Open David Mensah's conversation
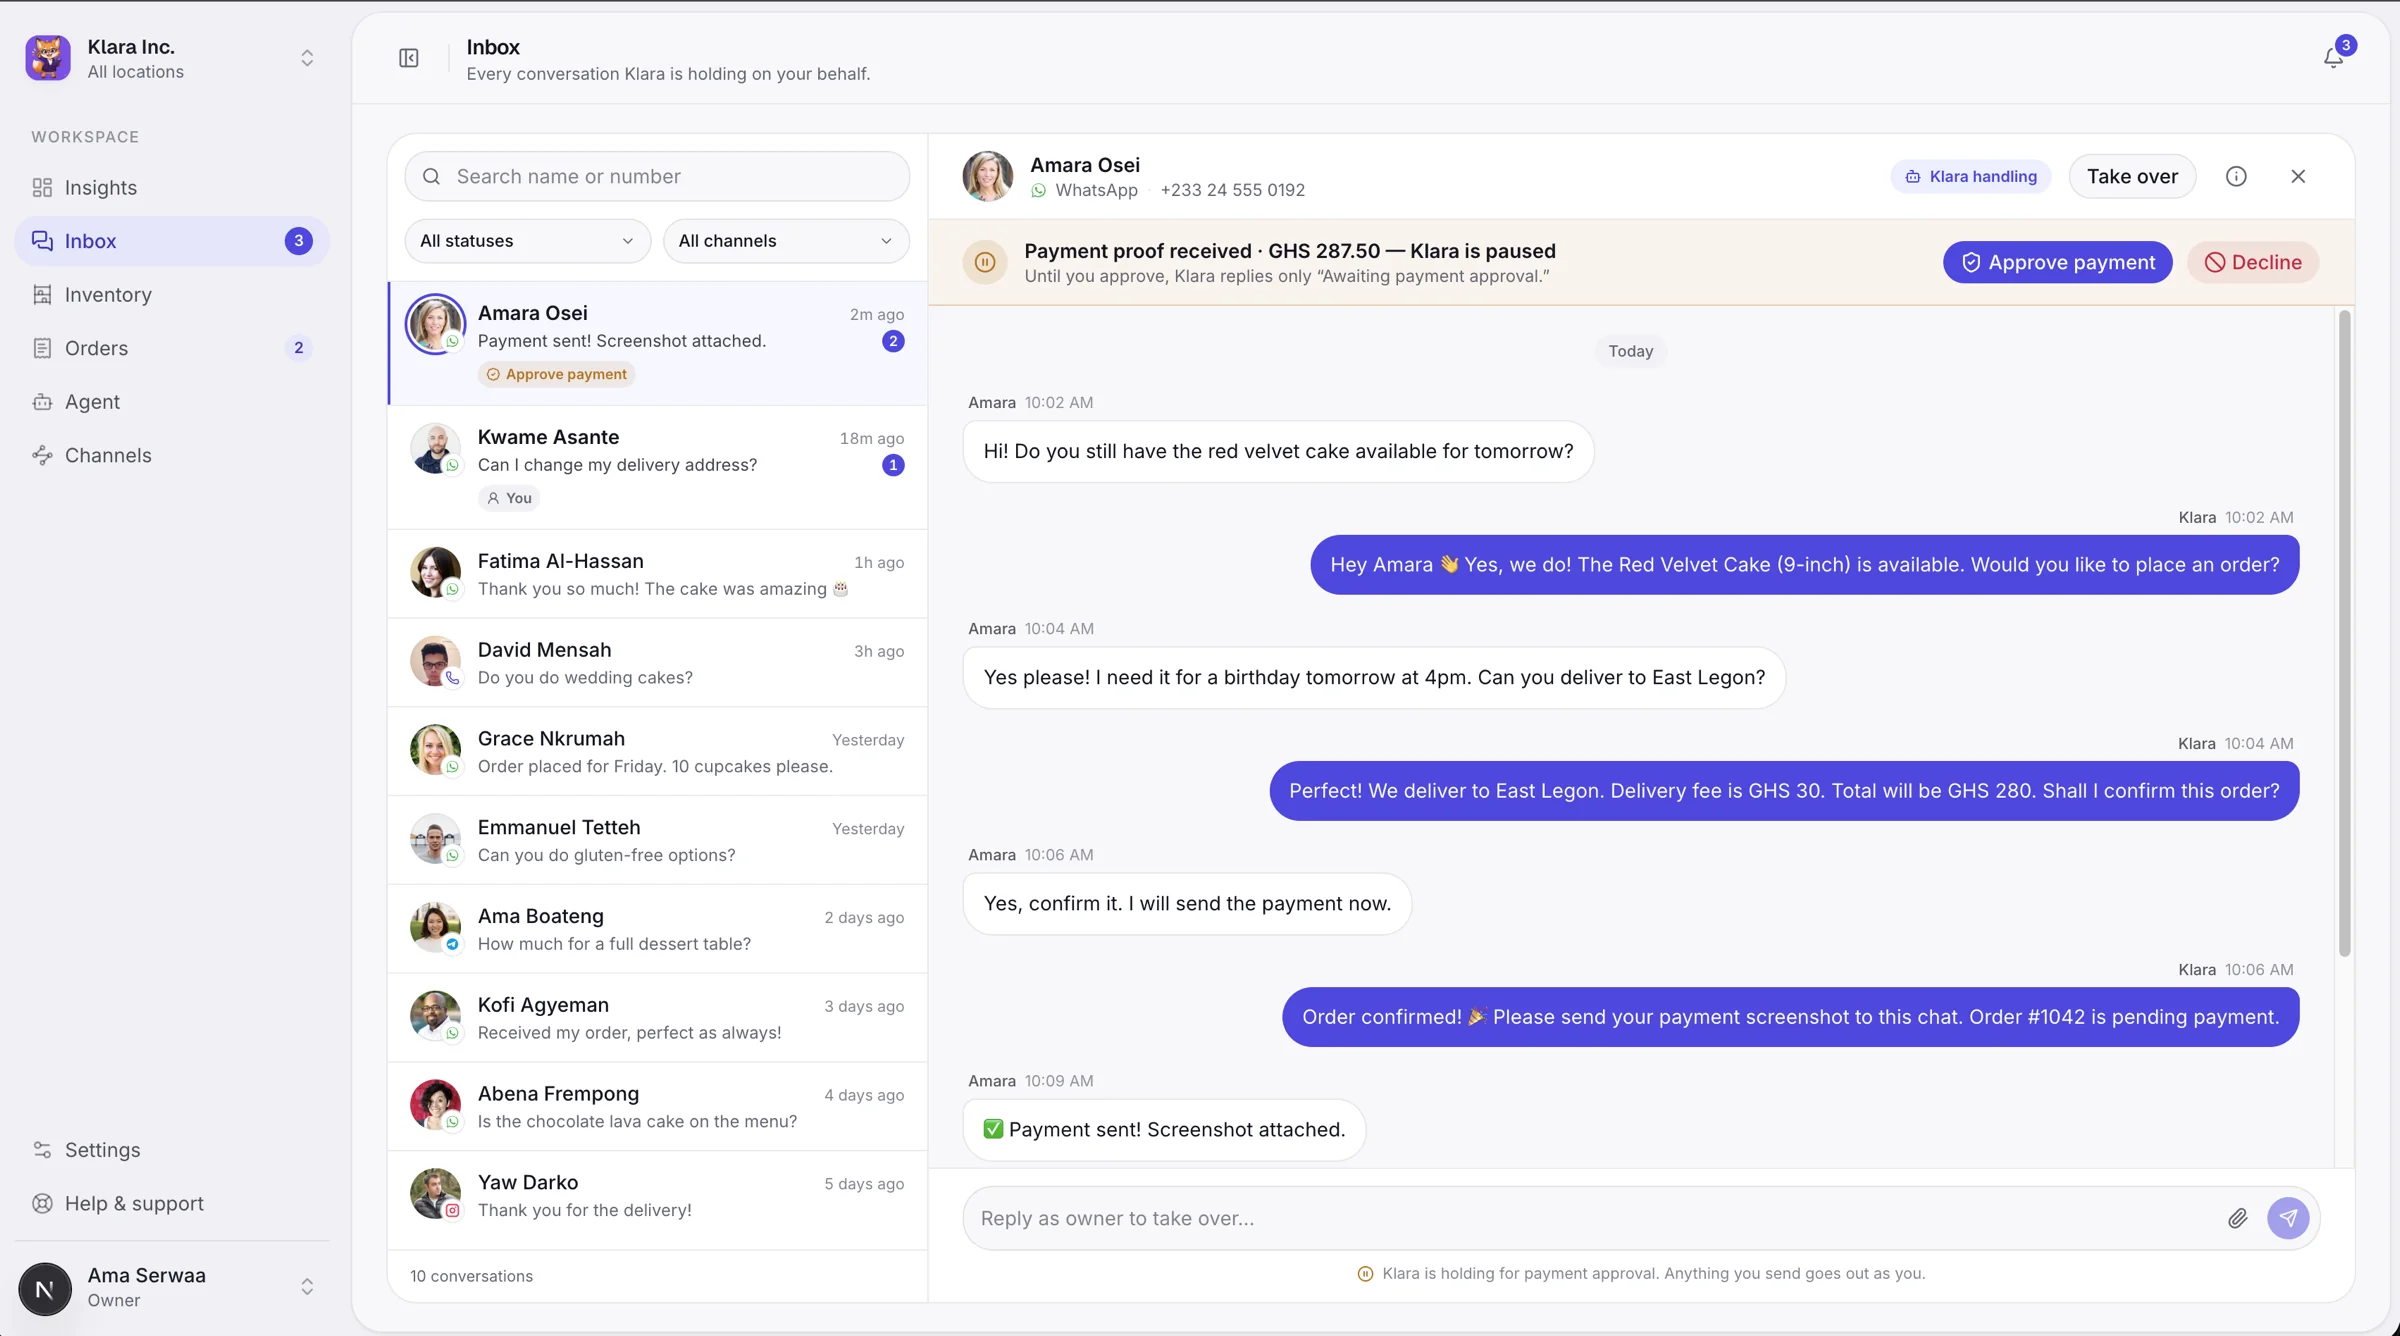The height and width of the screenshot is (1336, 2400). click(x=657, y=663)
